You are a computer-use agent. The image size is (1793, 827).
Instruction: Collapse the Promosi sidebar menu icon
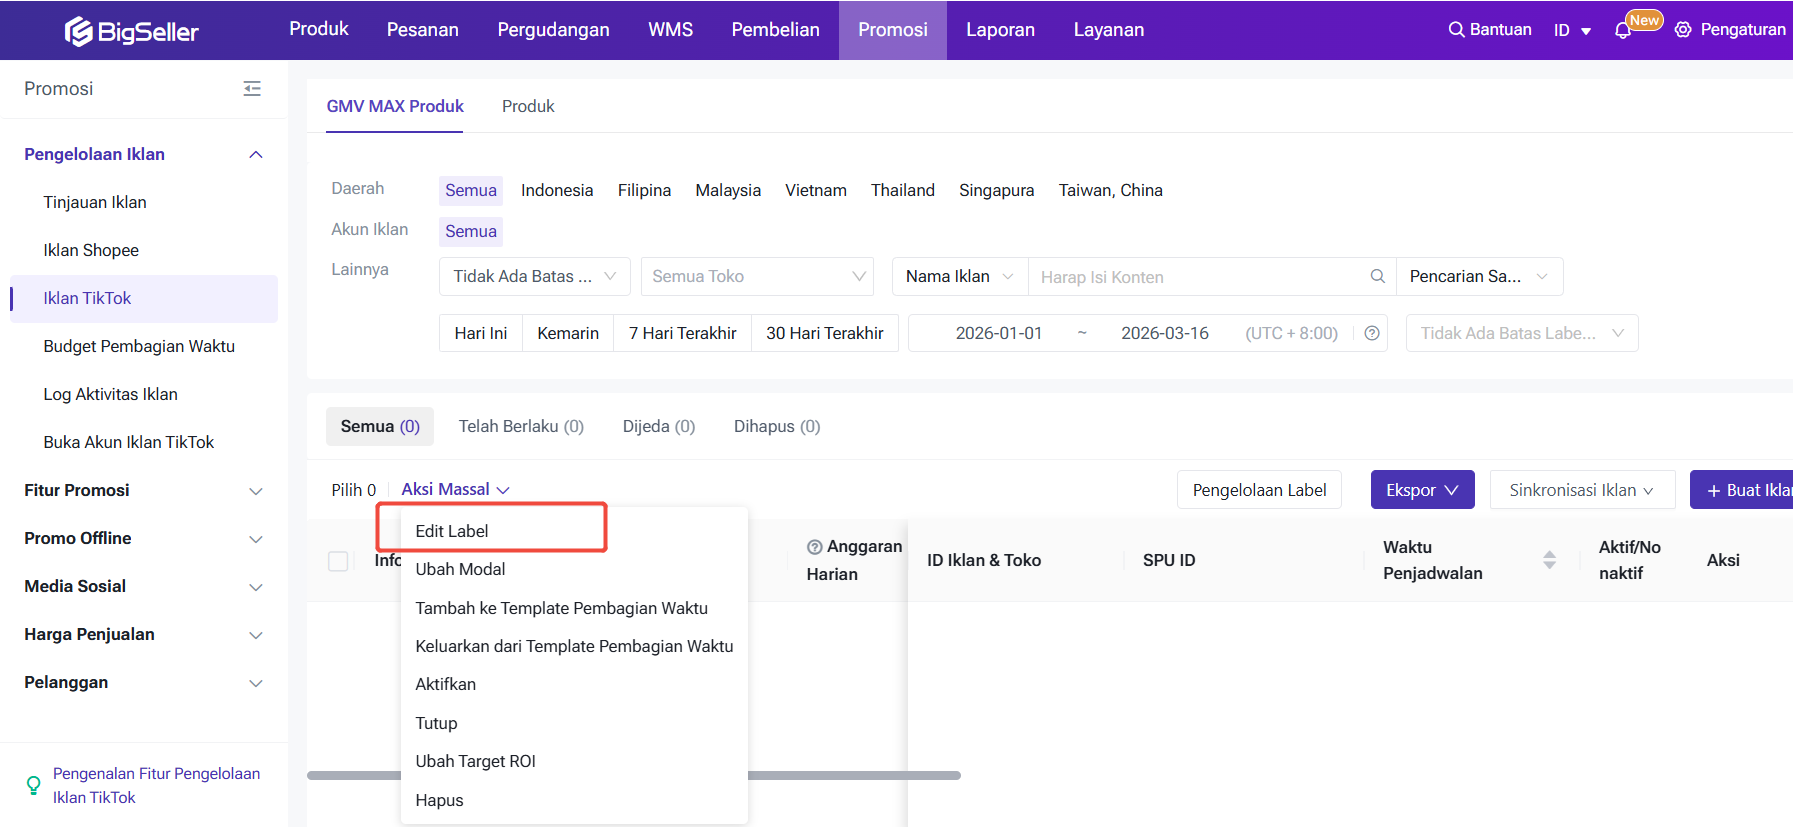(x=252, y=89)
